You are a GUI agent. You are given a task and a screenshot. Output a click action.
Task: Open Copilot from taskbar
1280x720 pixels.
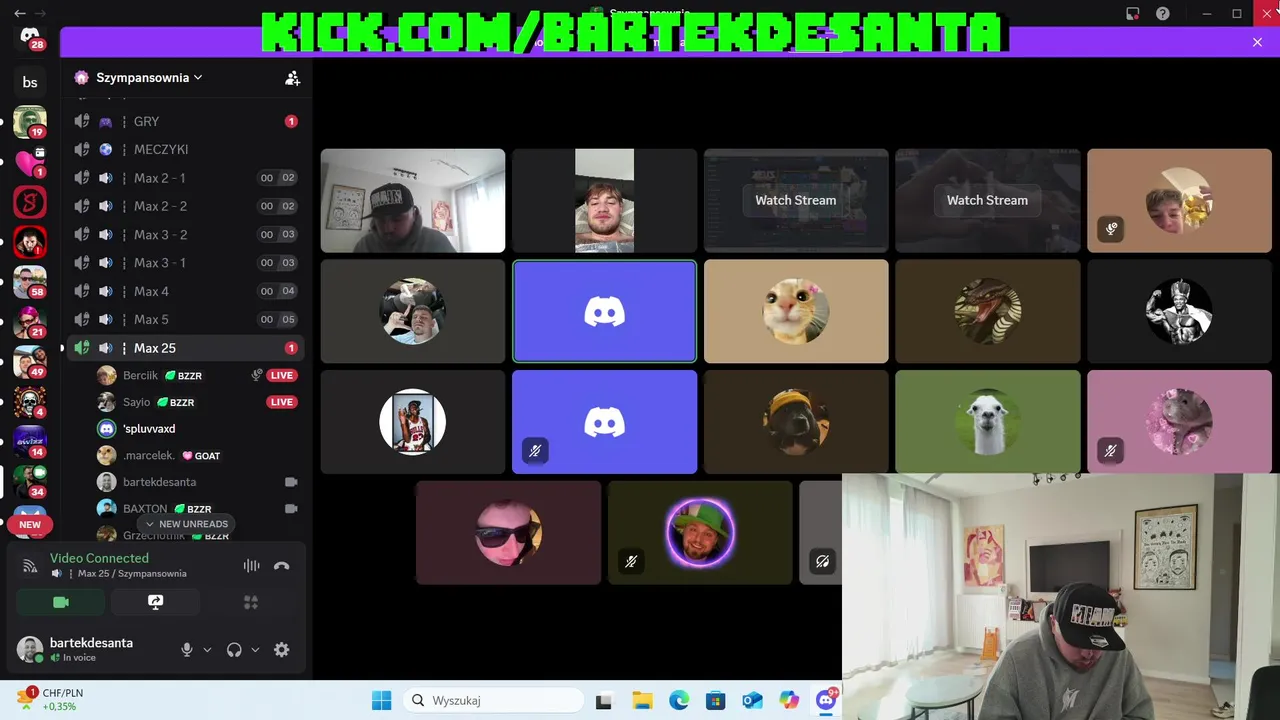pos(789,701)
